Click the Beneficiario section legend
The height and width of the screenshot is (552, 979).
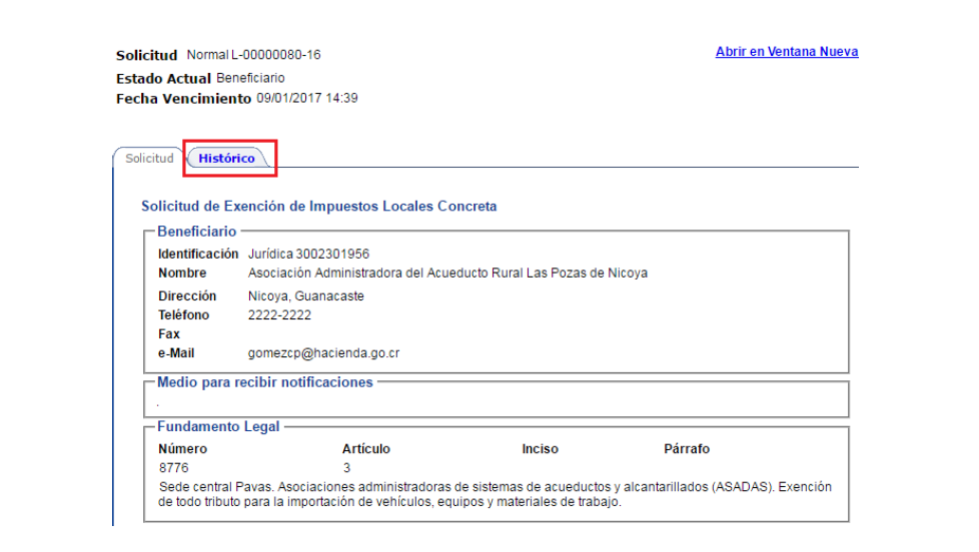click(197, 231)
